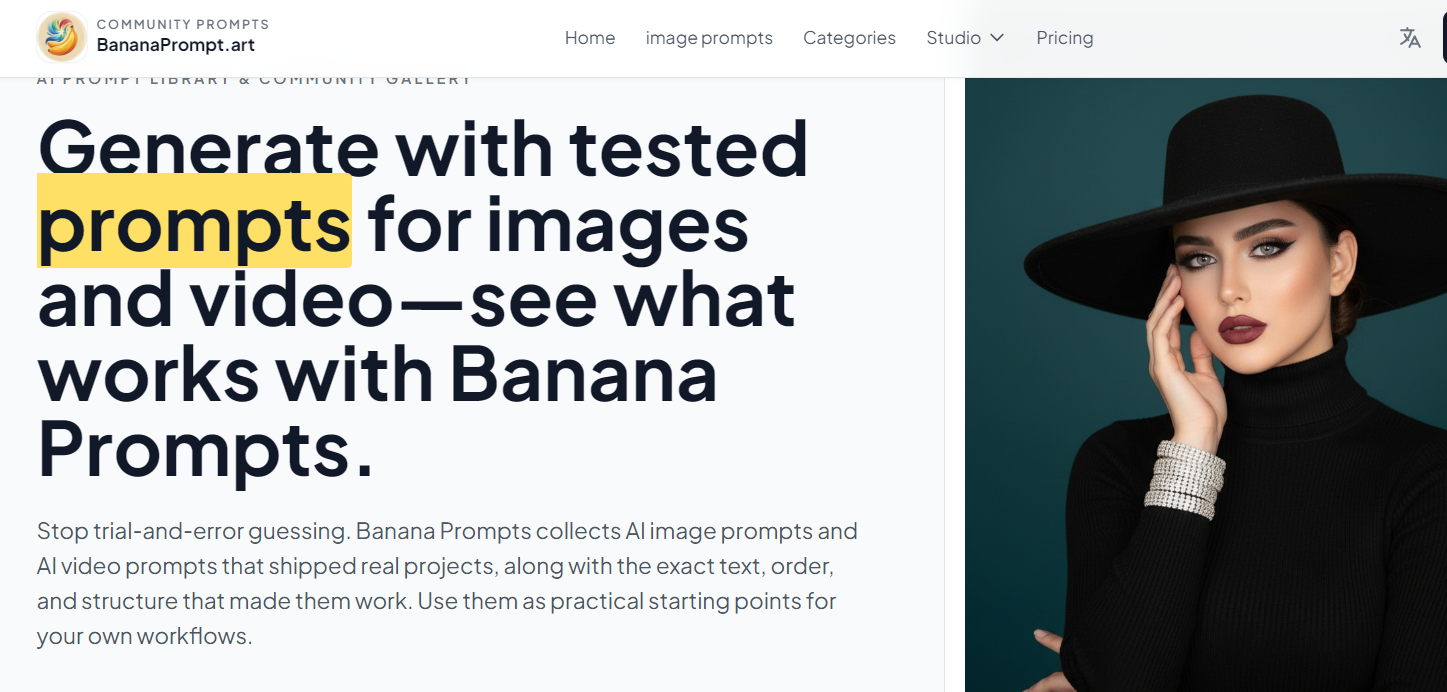Image resolution: width=1447 pixels, height=692 pixels.
Task: Go to the Home page
Action: (x=590, y=38)
